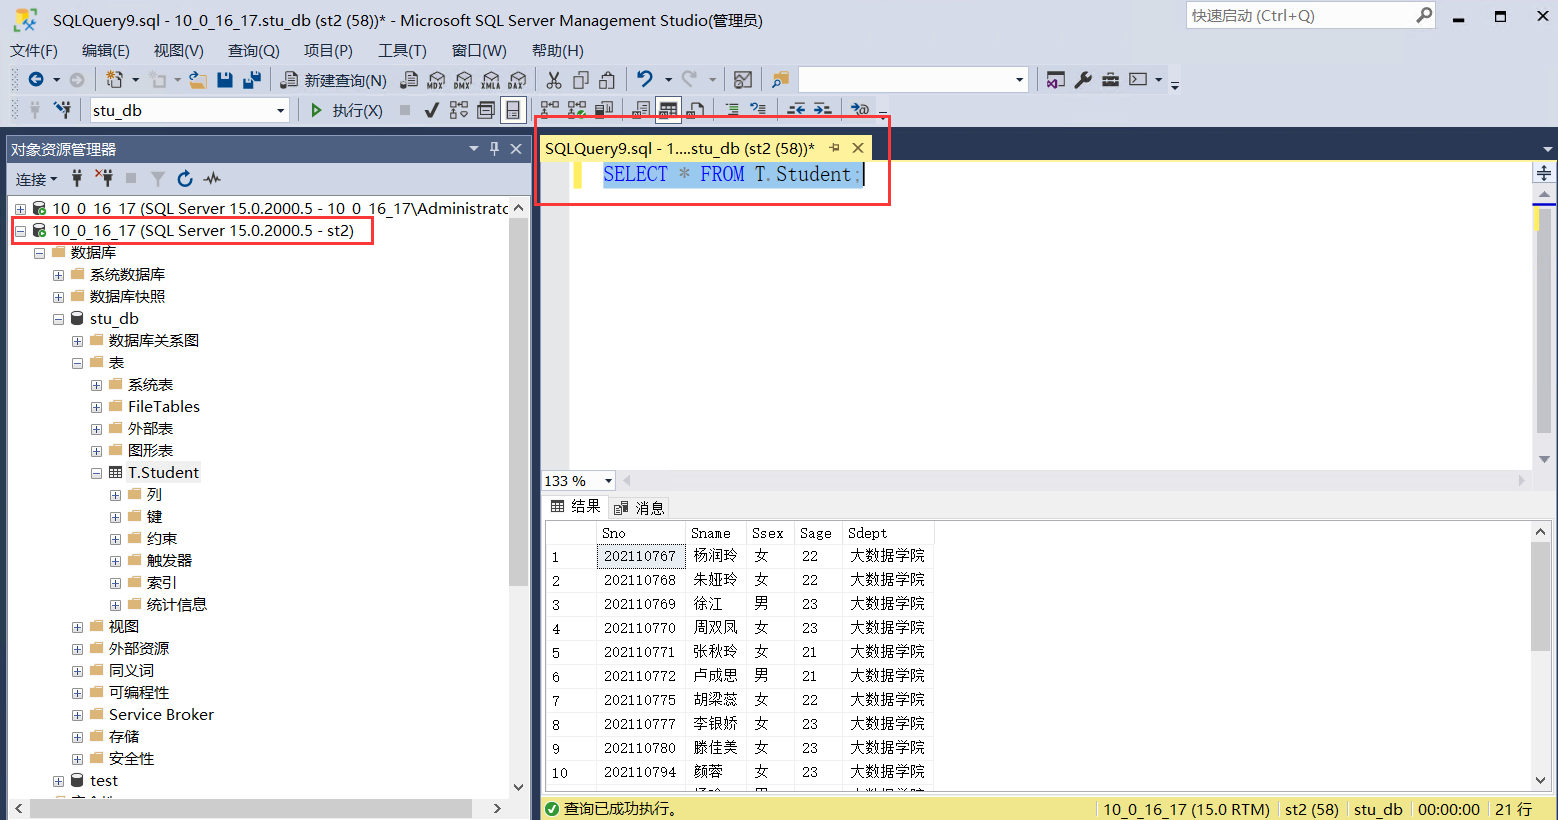Click the 执行(X) execute button

pos(346,110)
